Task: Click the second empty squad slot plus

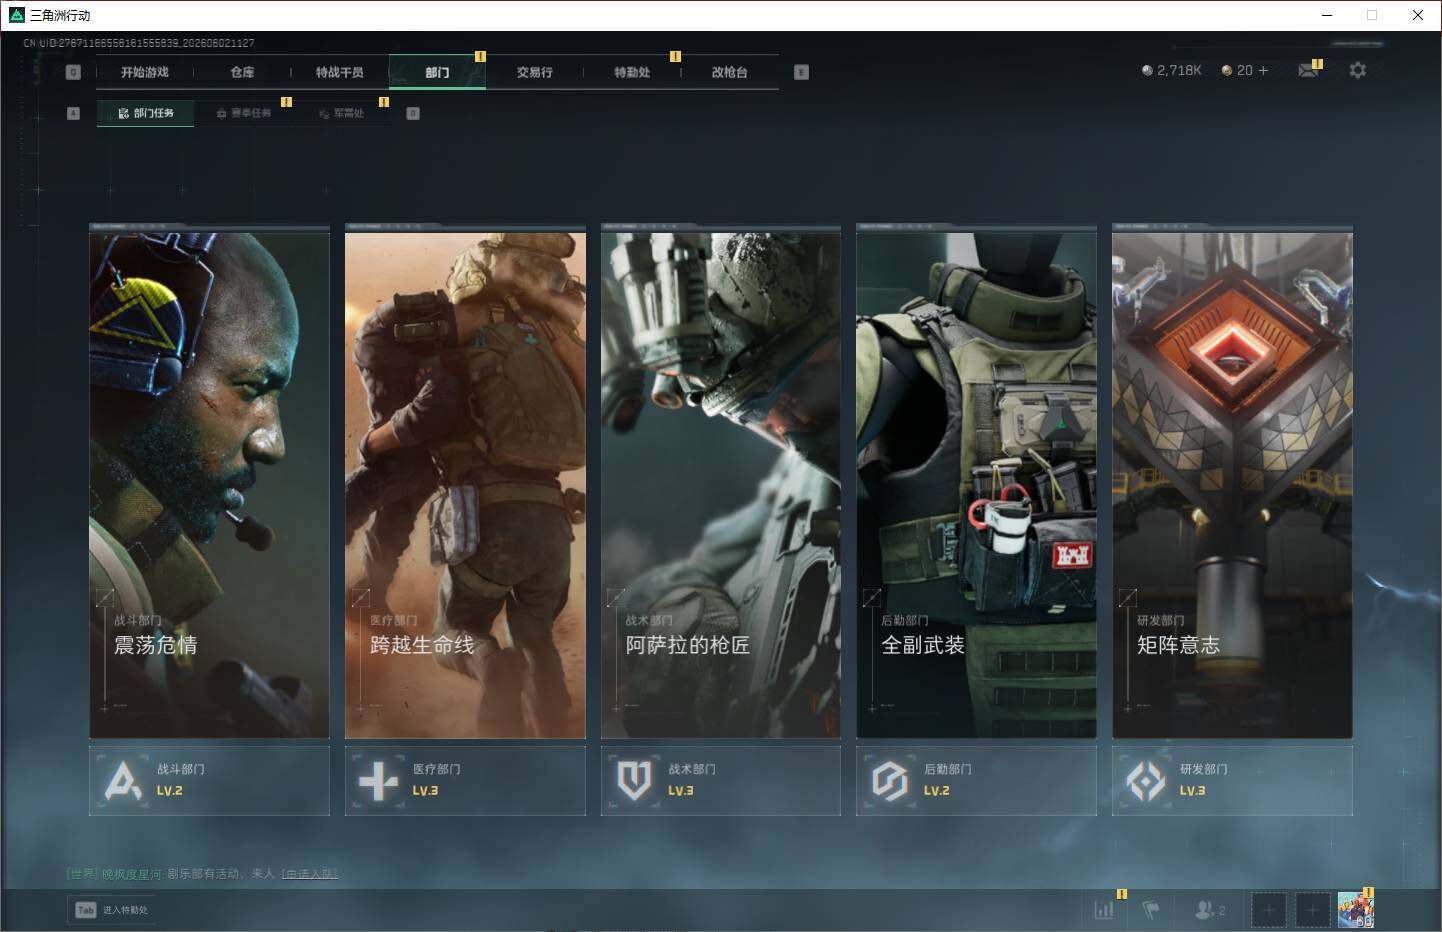Action: 1312,910
